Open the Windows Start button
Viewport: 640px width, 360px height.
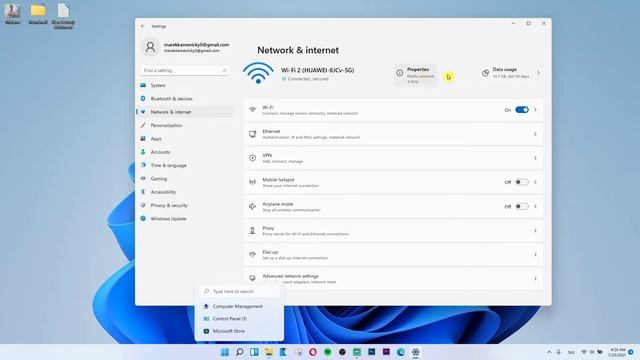(224, 352)
